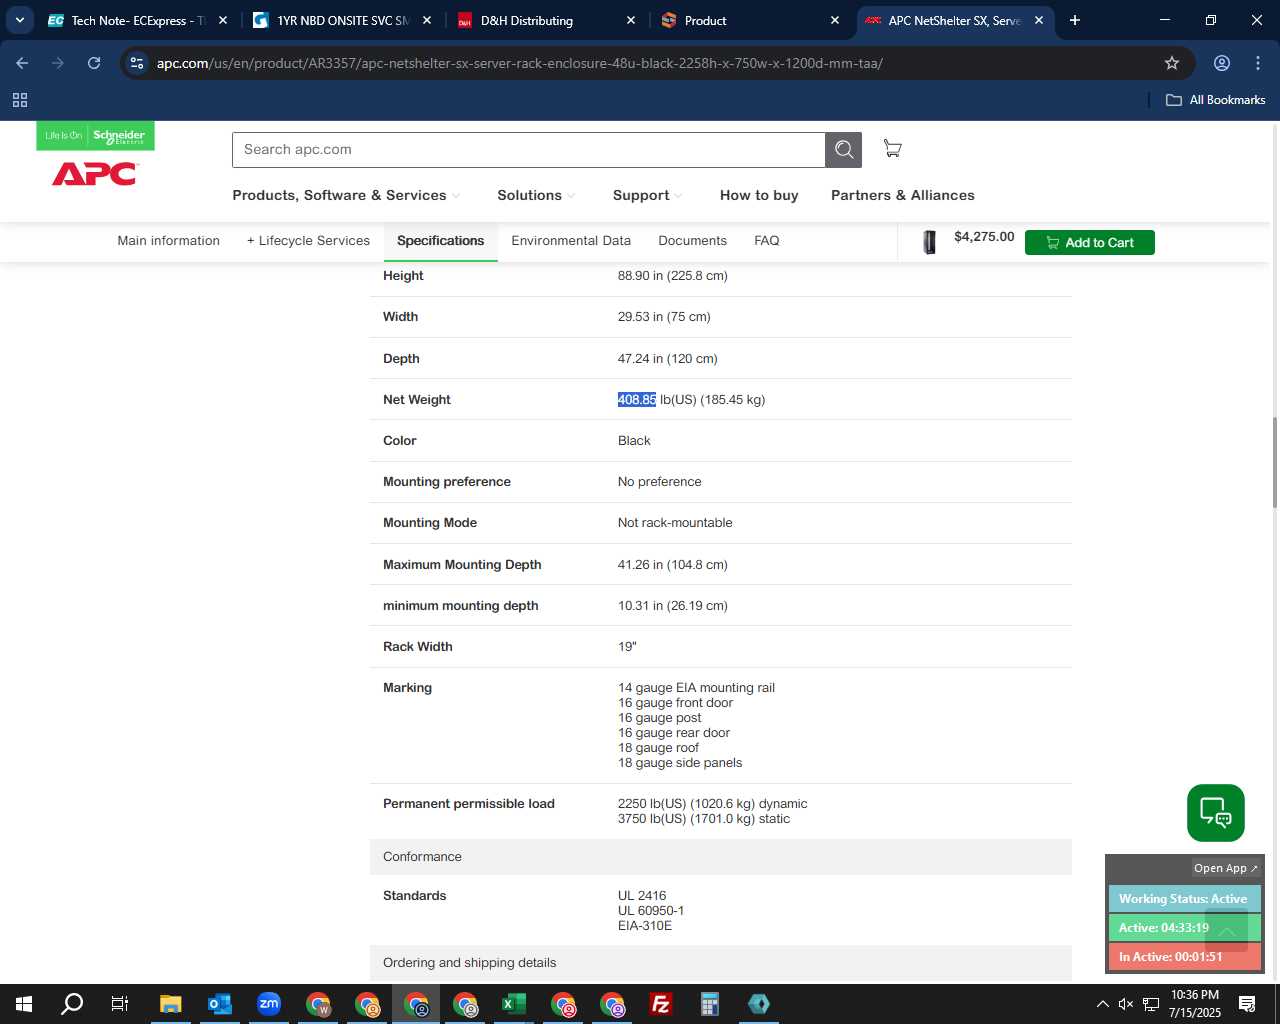Viewport: 1280px width, 1024px height.
Task: Click the Working Status: Active bar
Action: pos(1184,899)
